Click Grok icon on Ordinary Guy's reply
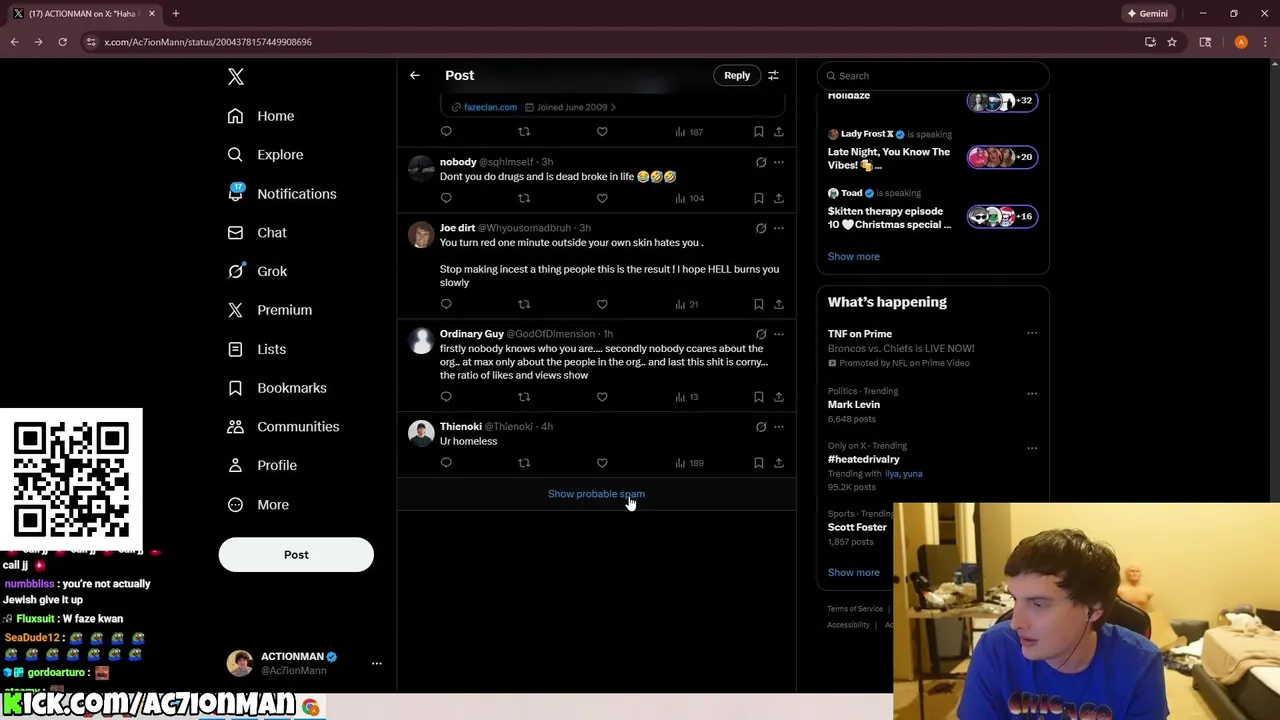This screenshot has height=720, width=1280. coord(761,334)
